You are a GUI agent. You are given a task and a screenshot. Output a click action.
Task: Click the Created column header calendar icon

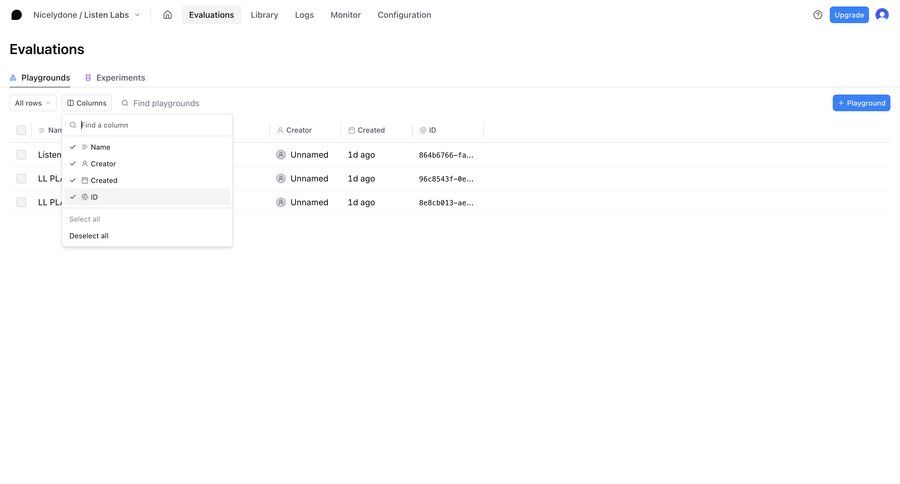tap(351, 130)
